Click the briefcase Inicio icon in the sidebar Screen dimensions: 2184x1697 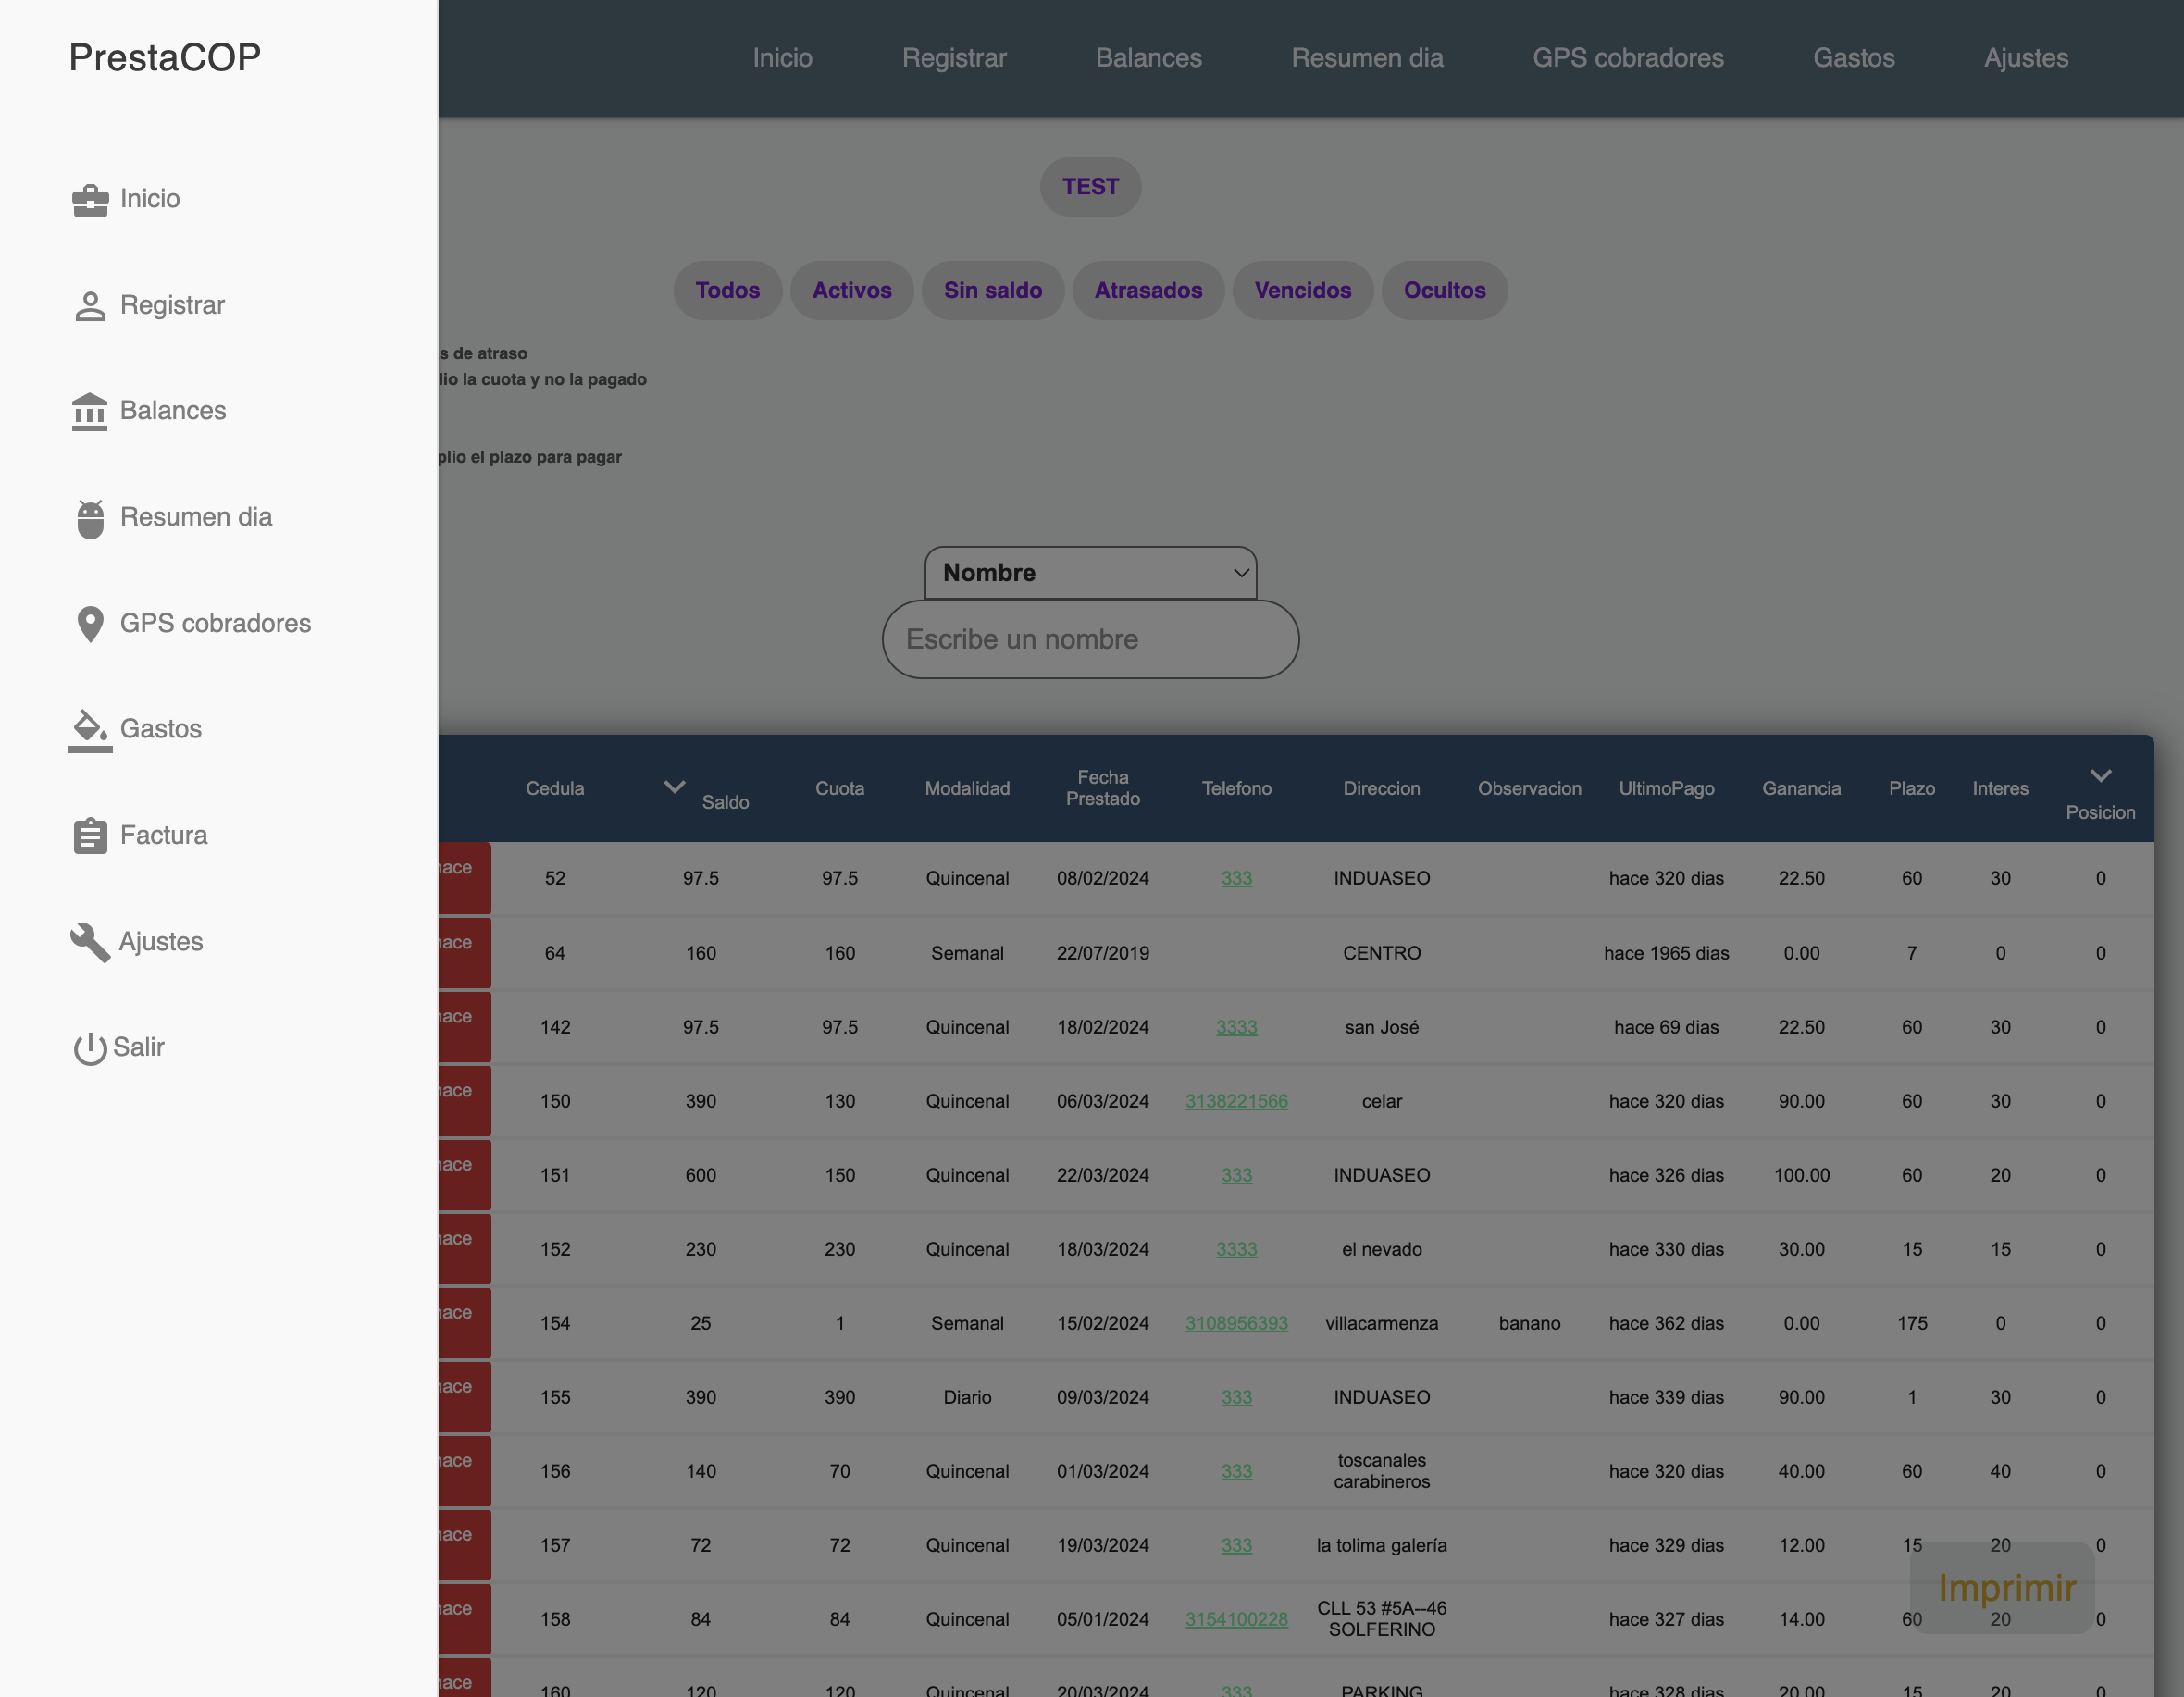90,200
